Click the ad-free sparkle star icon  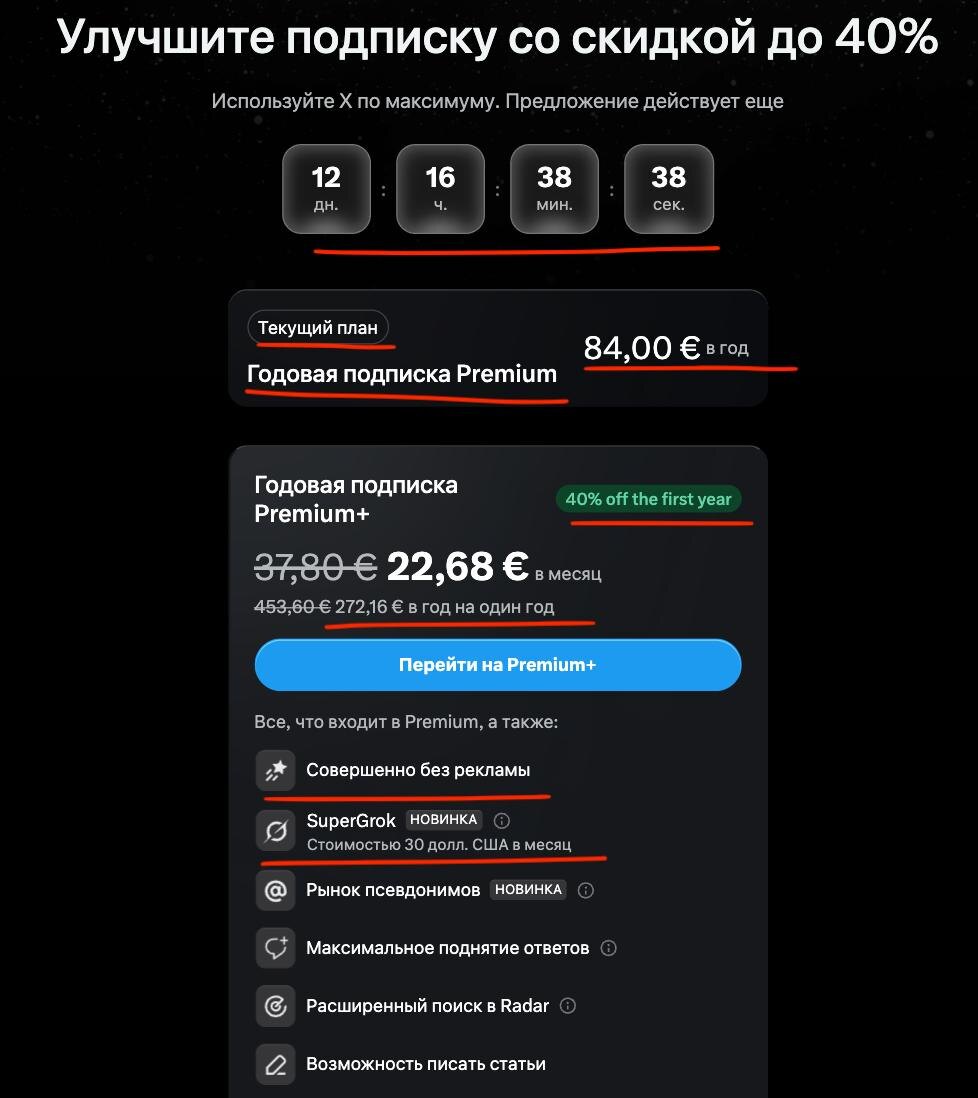pos(275,770)
